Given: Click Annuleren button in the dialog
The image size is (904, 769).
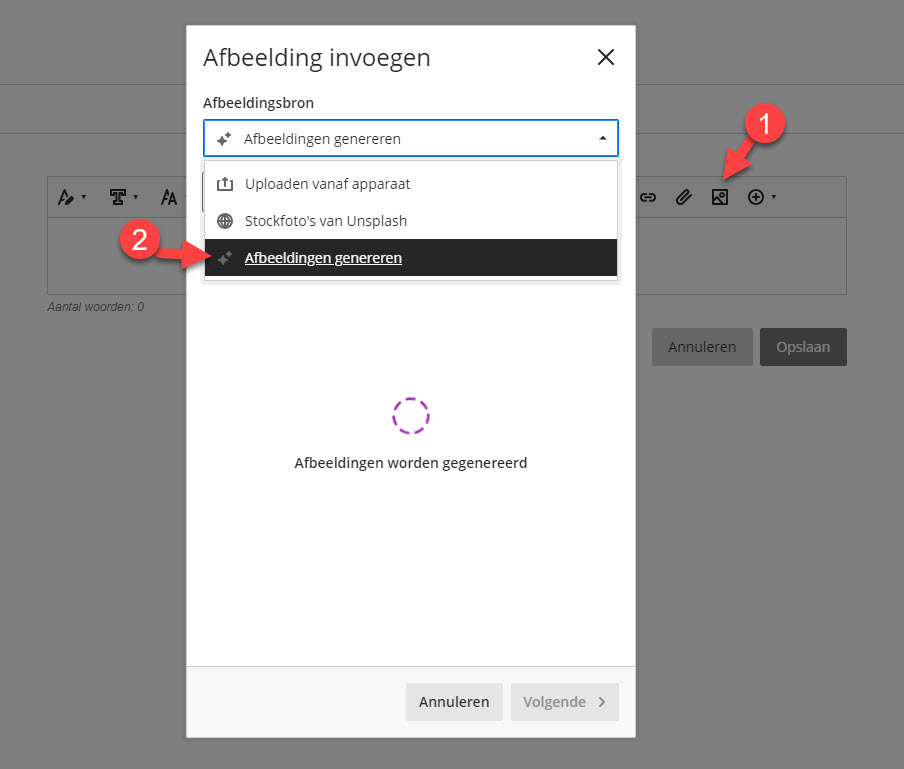Looking at the screenshot, I should pos(454,702).
